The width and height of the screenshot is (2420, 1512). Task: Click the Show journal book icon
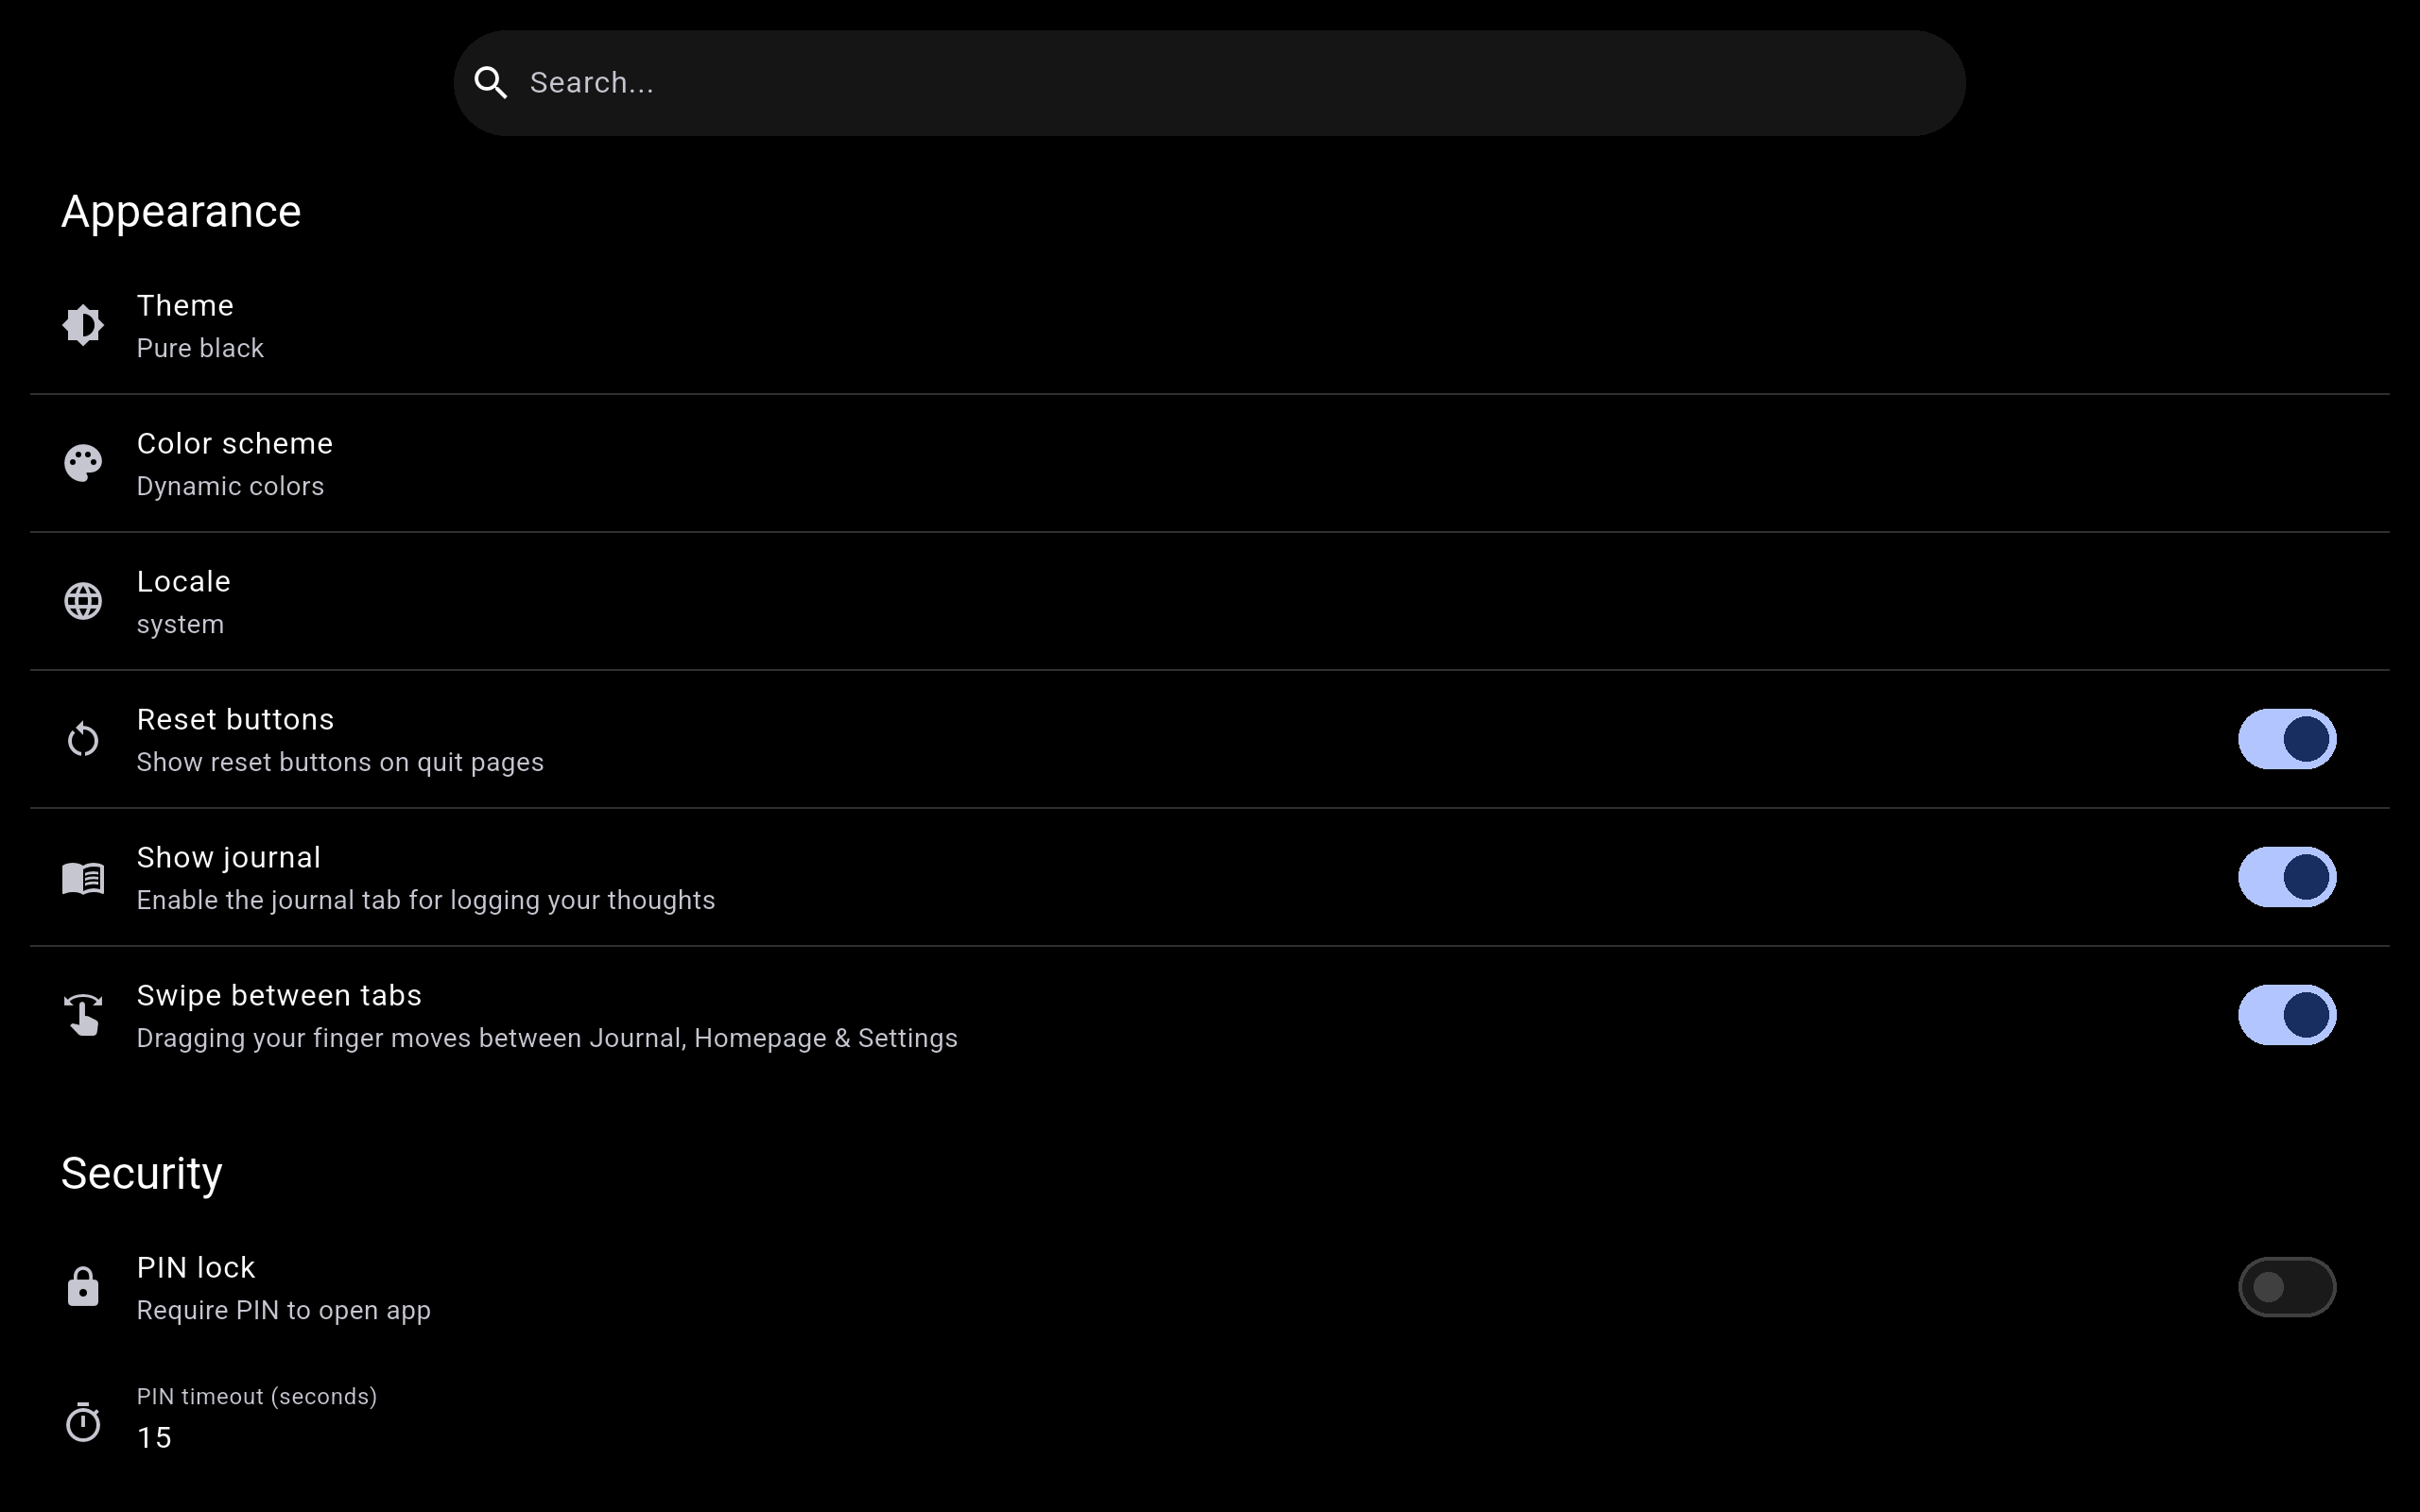[83, 878]
